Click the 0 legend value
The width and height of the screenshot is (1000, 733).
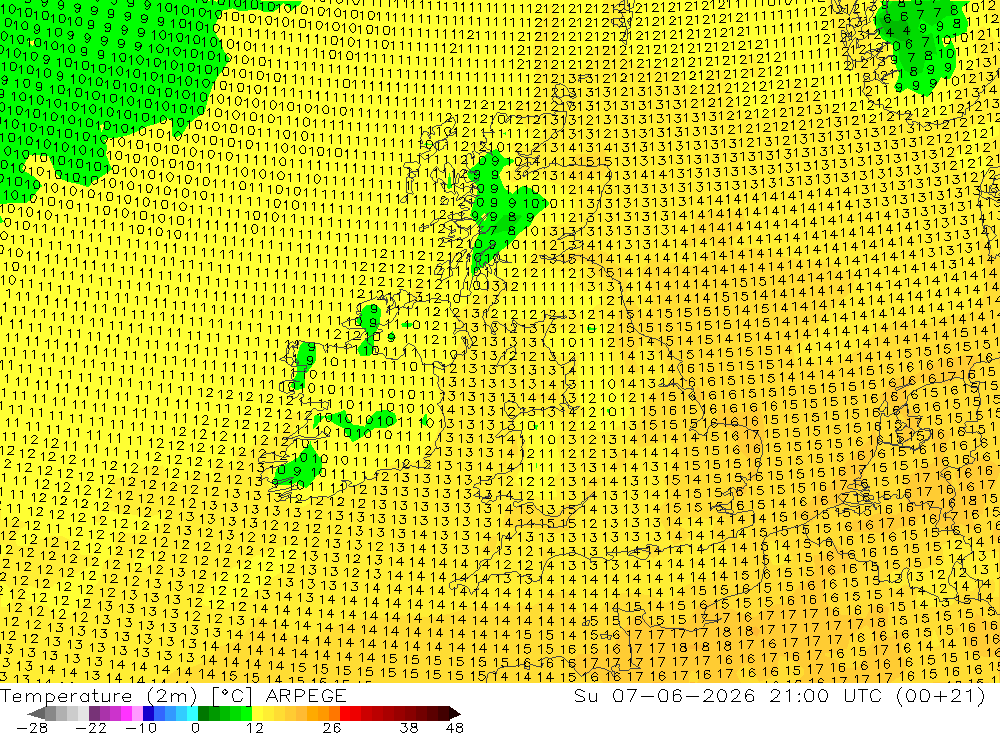tap(195, 728)
